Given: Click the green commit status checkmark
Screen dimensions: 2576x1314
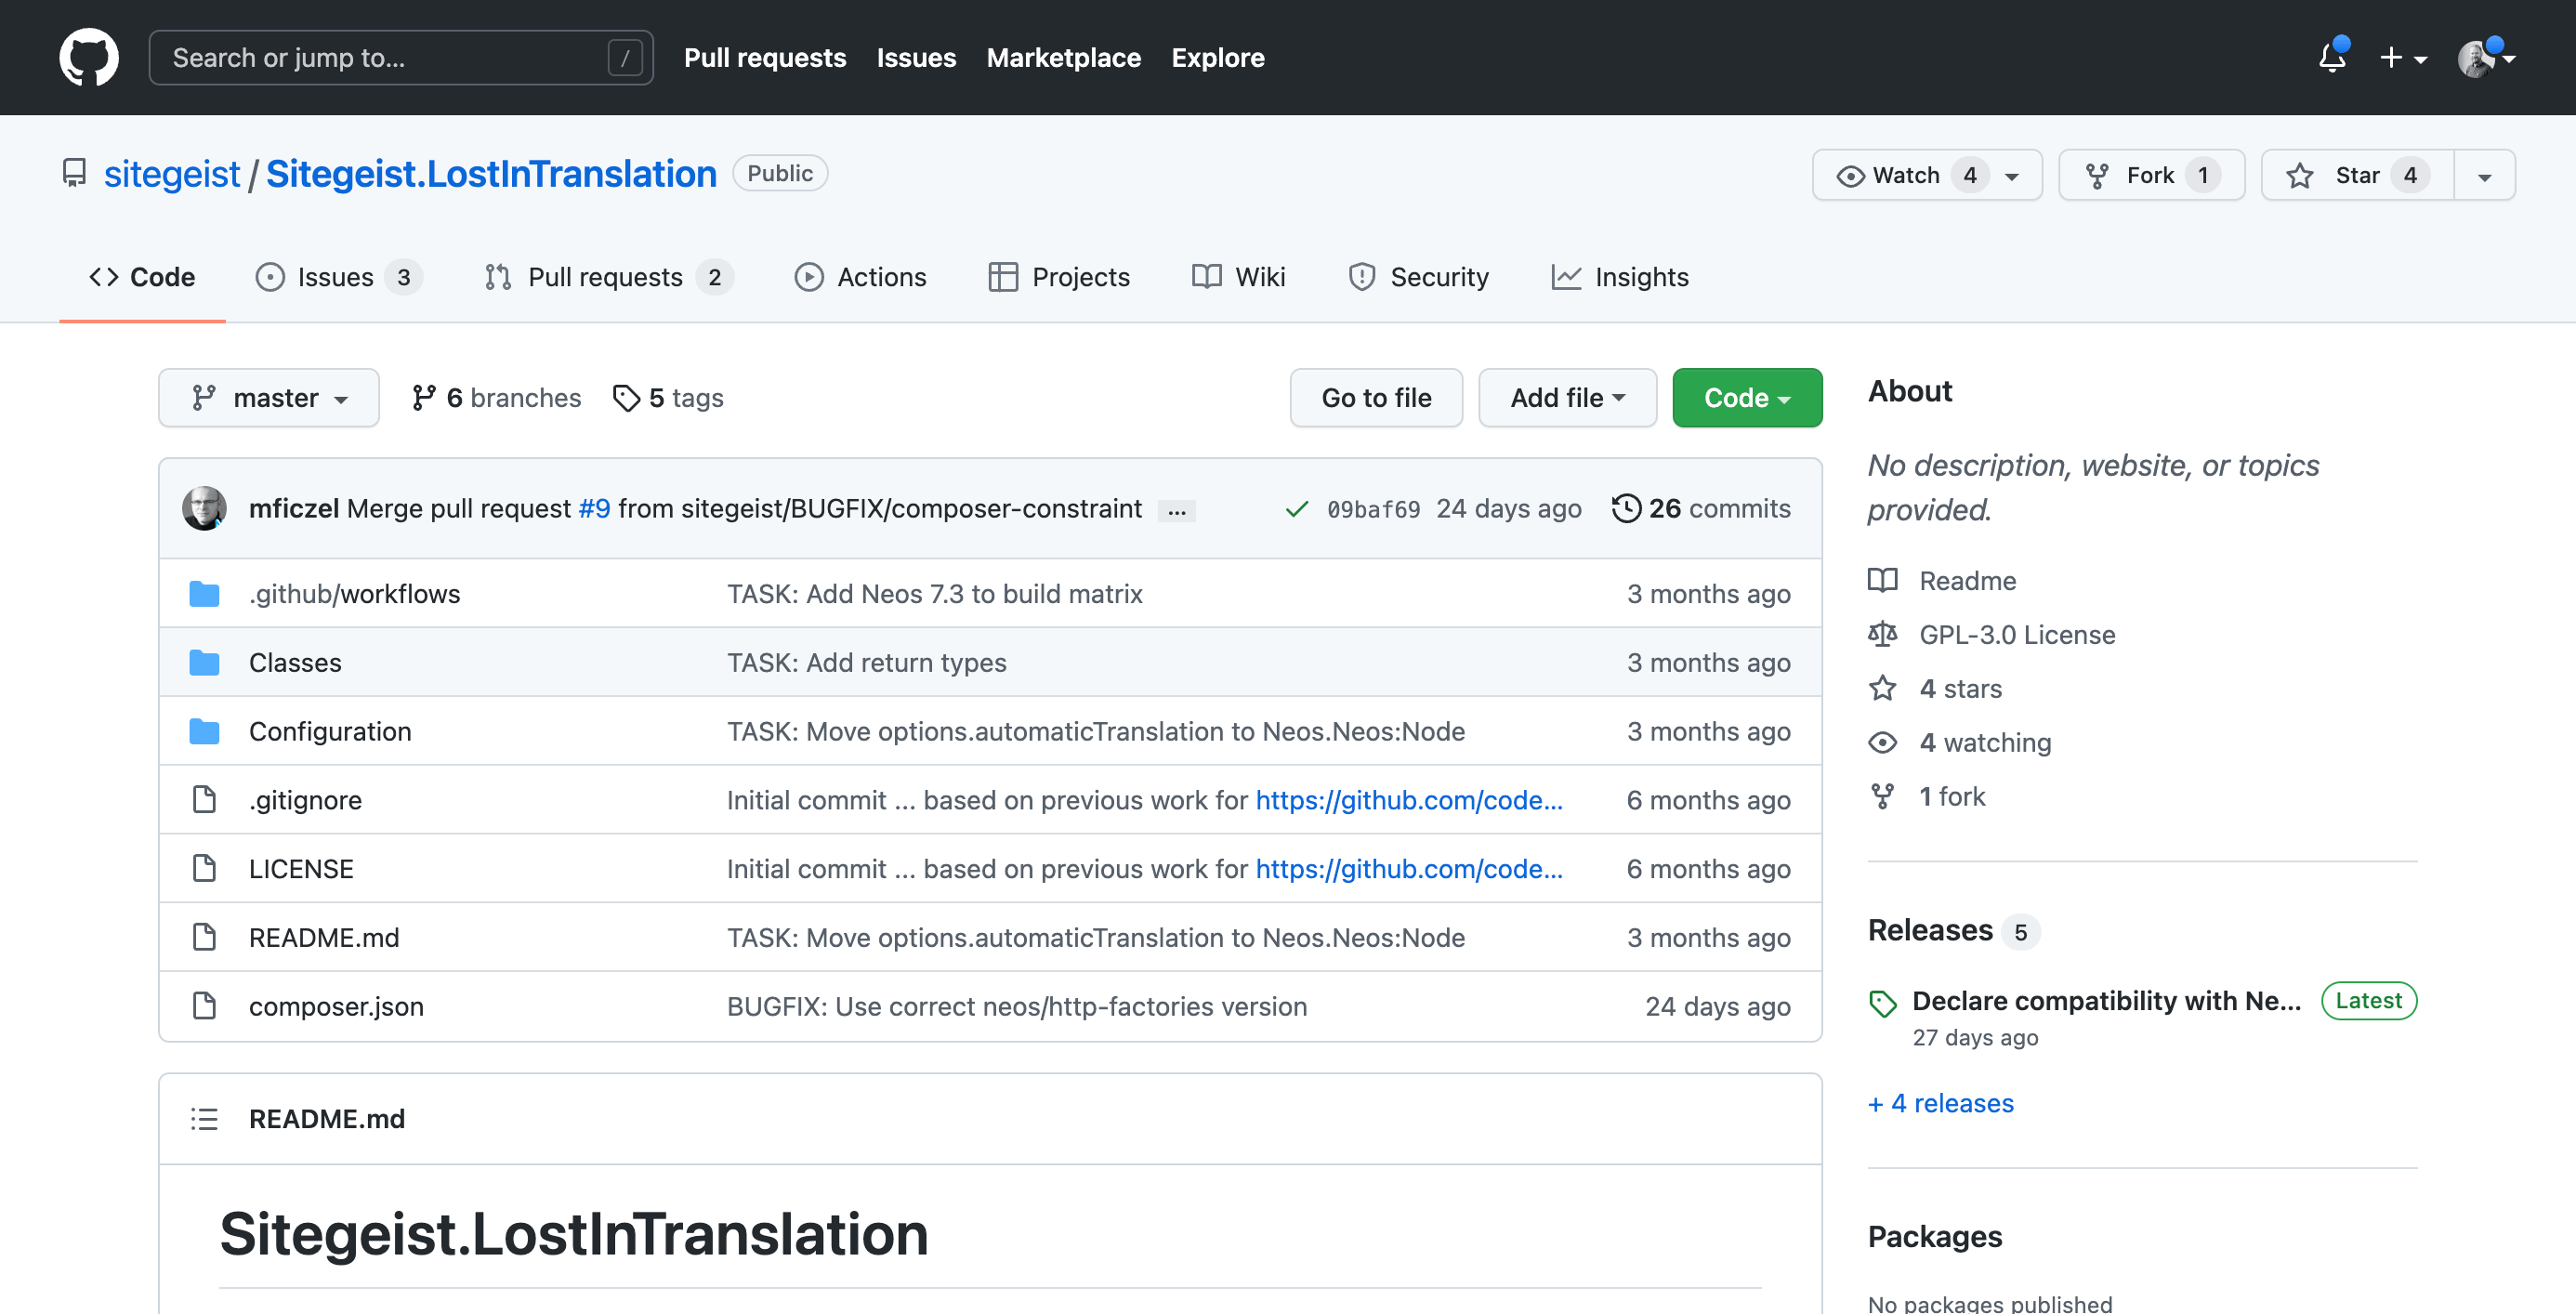Looking at the screenshot, I should [1296, 509].
